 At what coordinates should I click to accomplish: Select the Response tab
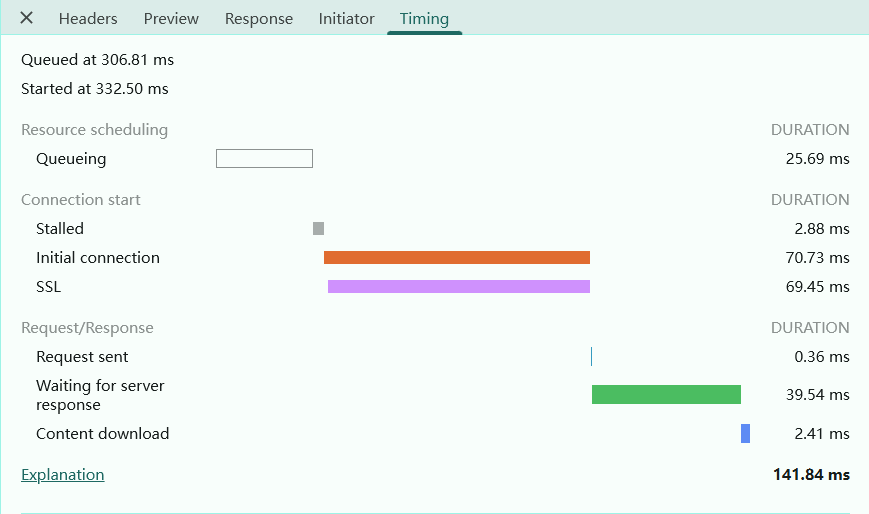(x=259, y=18)
